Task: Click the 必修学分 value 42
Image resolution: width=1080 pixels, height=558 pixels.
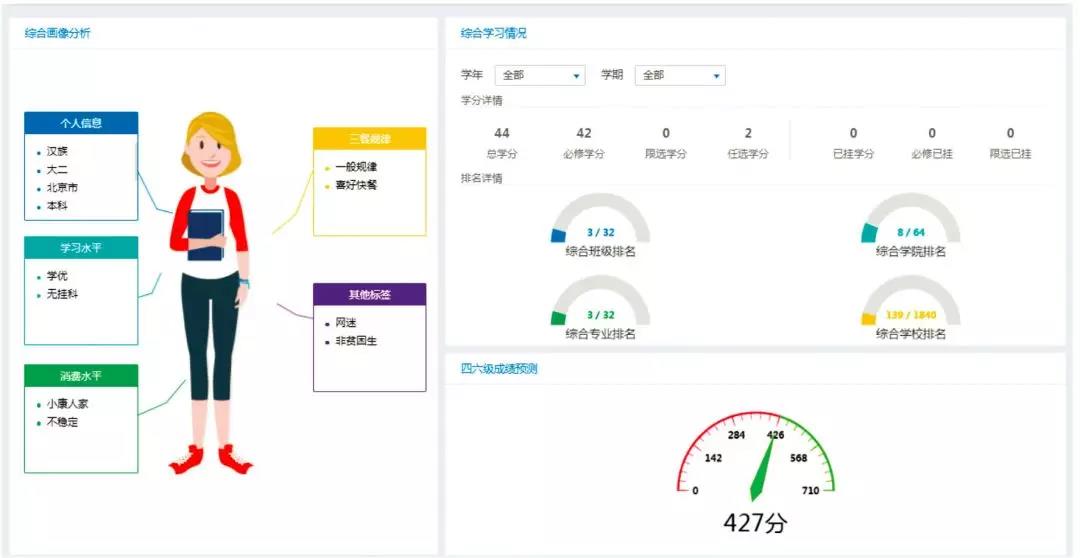Action: 584,133
